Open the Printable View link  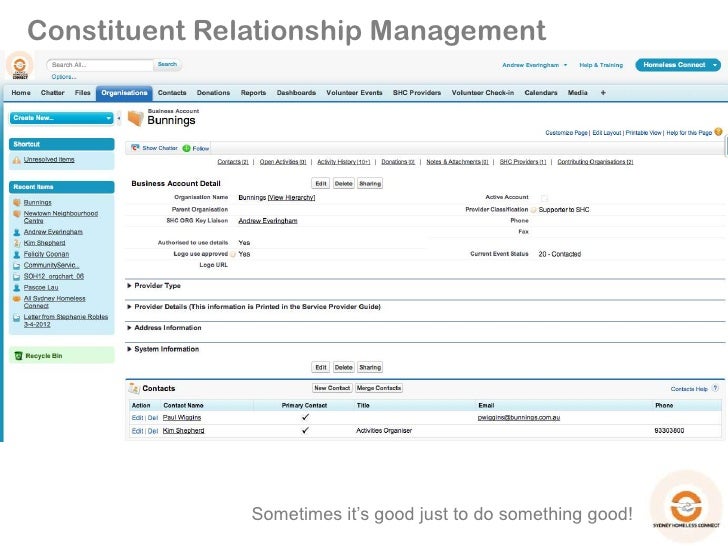(644, 133)
